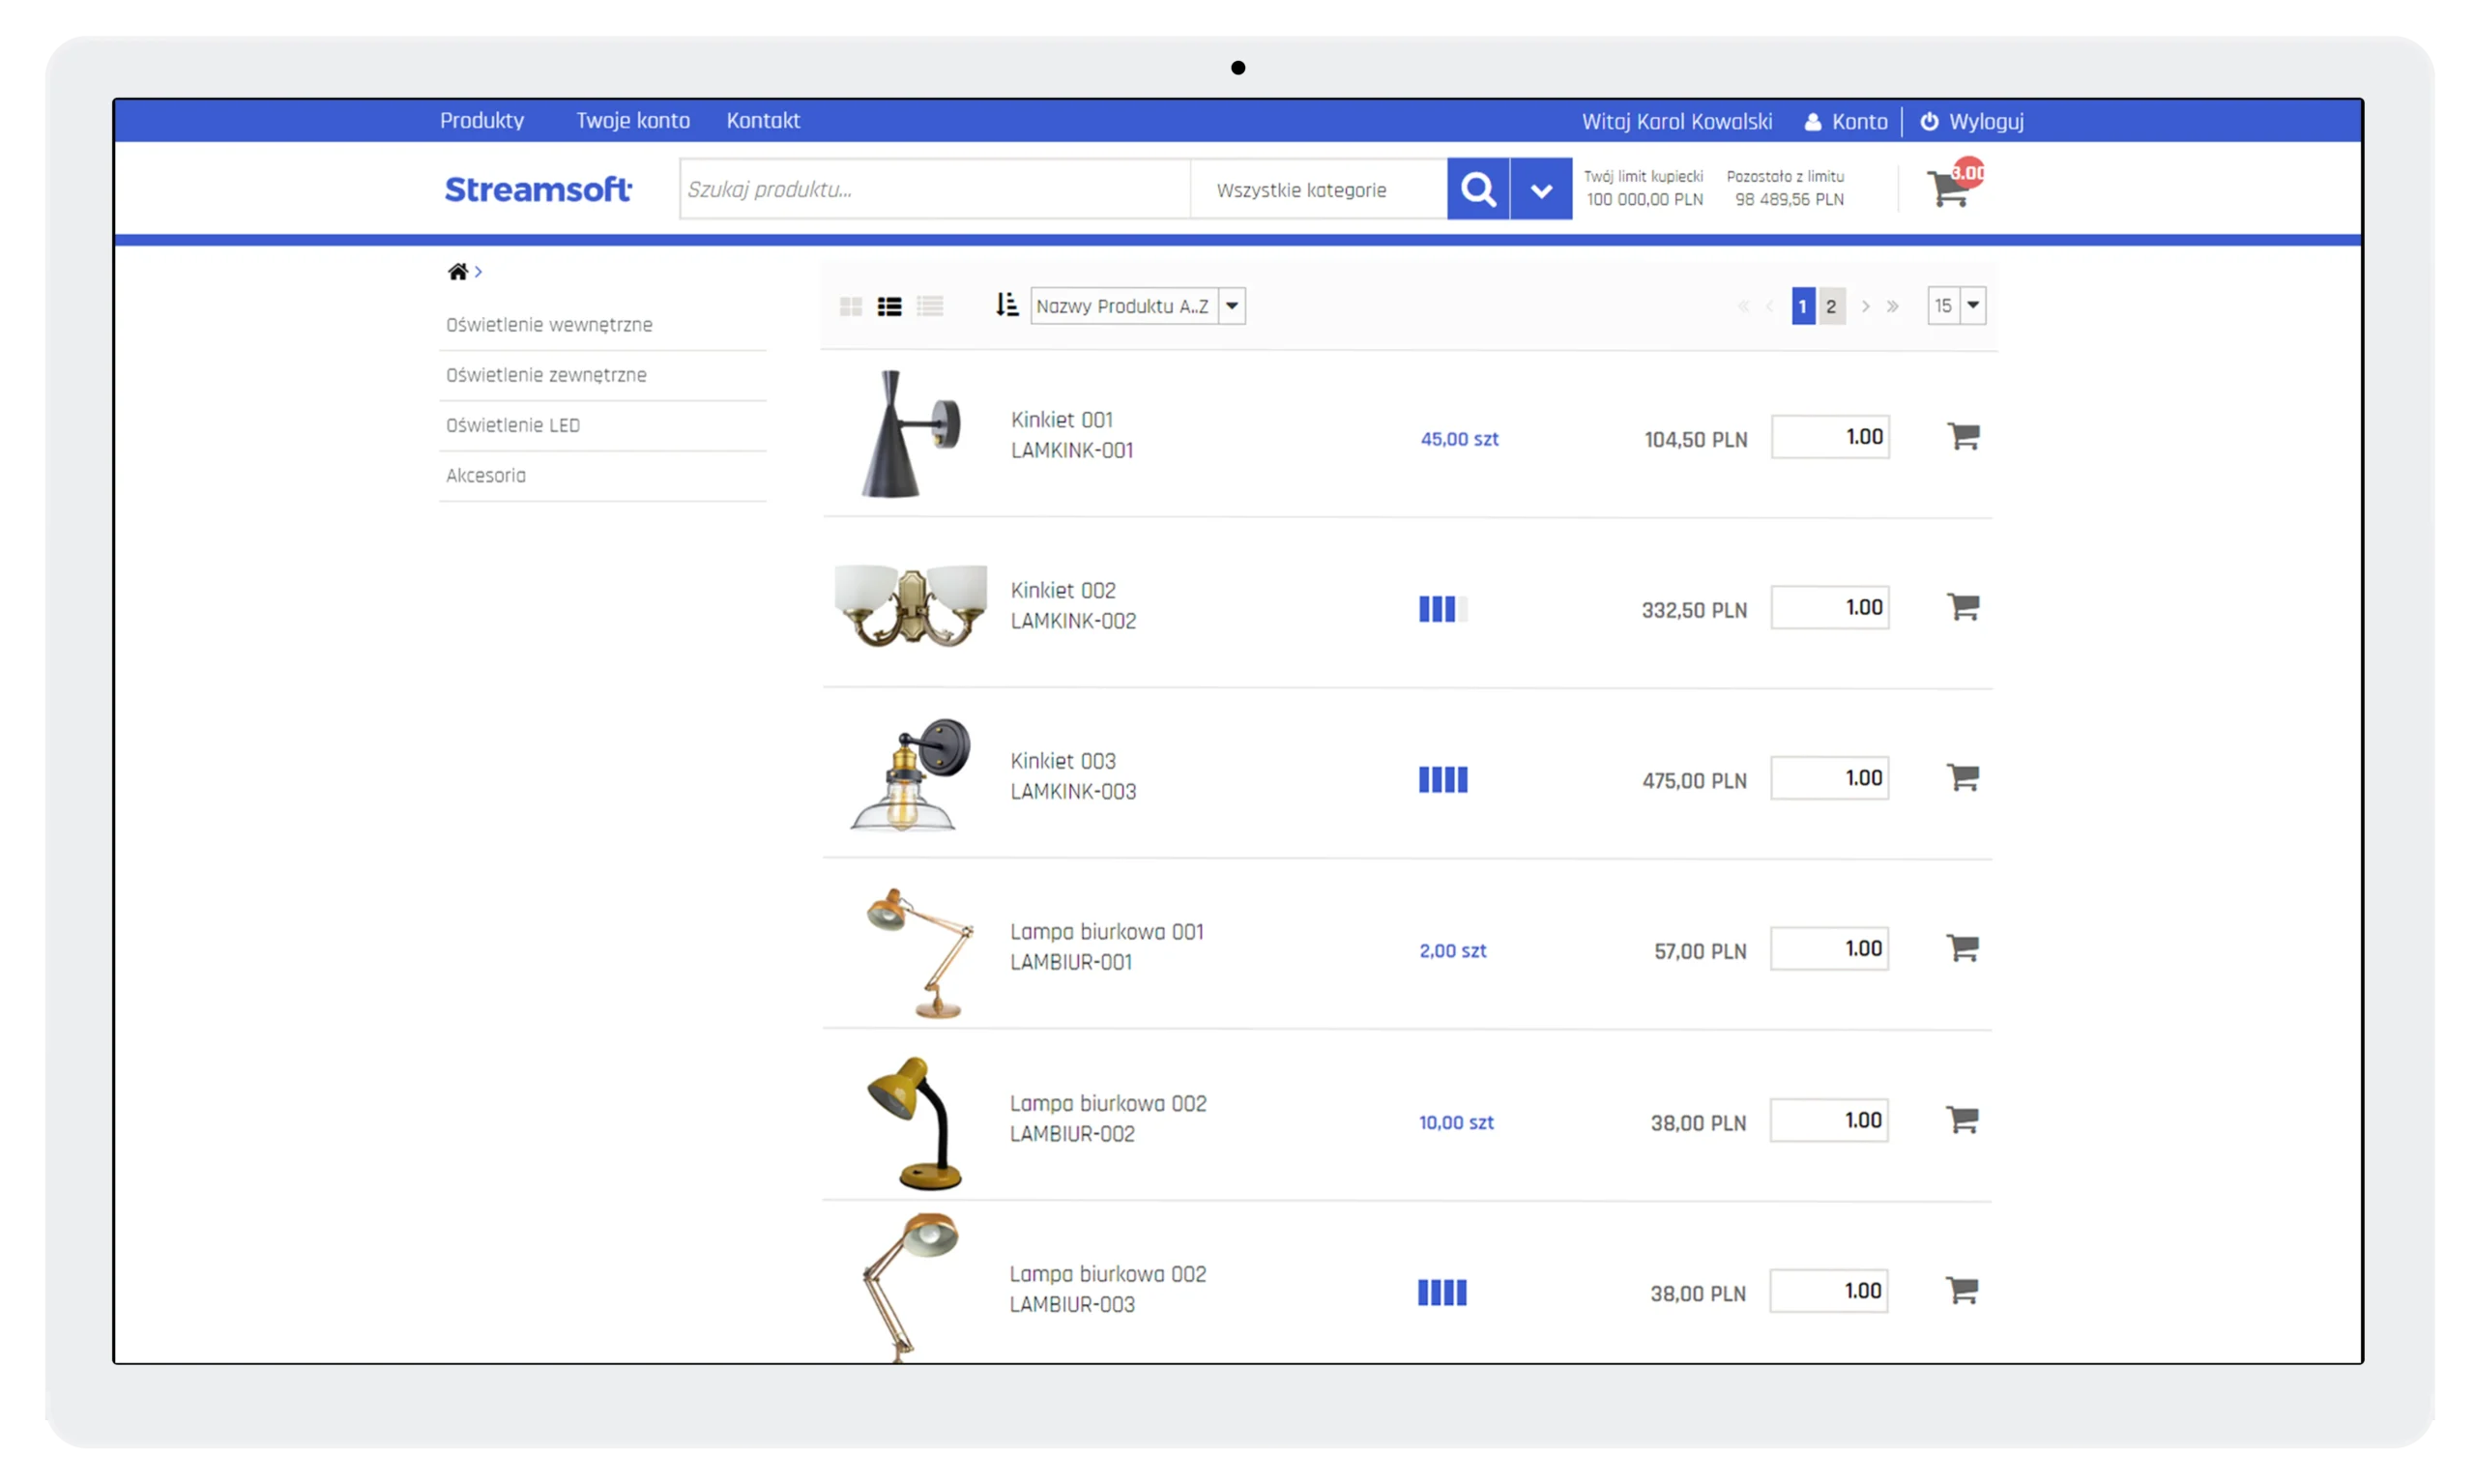Click the search magnifier button
This screenshot has height=1484, width=2475.
pyautogui.click(x=1477, y=189)
